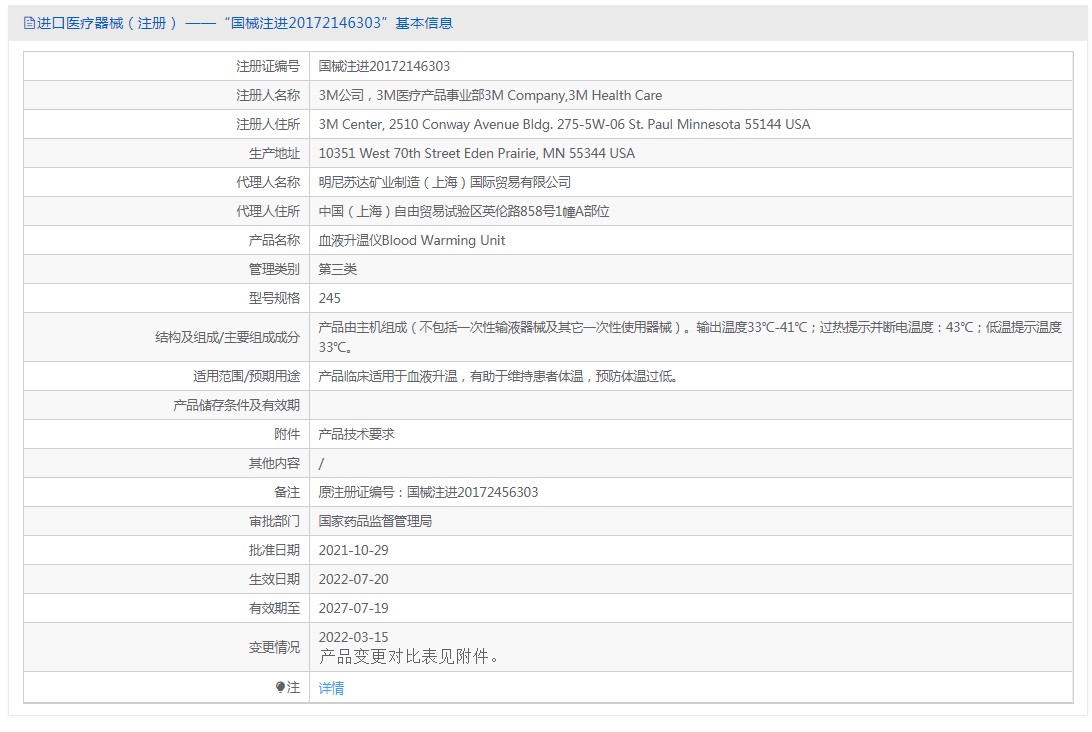Click the 生效日期 label
This screenshot has width=1092, height=732.
[274, 579]
